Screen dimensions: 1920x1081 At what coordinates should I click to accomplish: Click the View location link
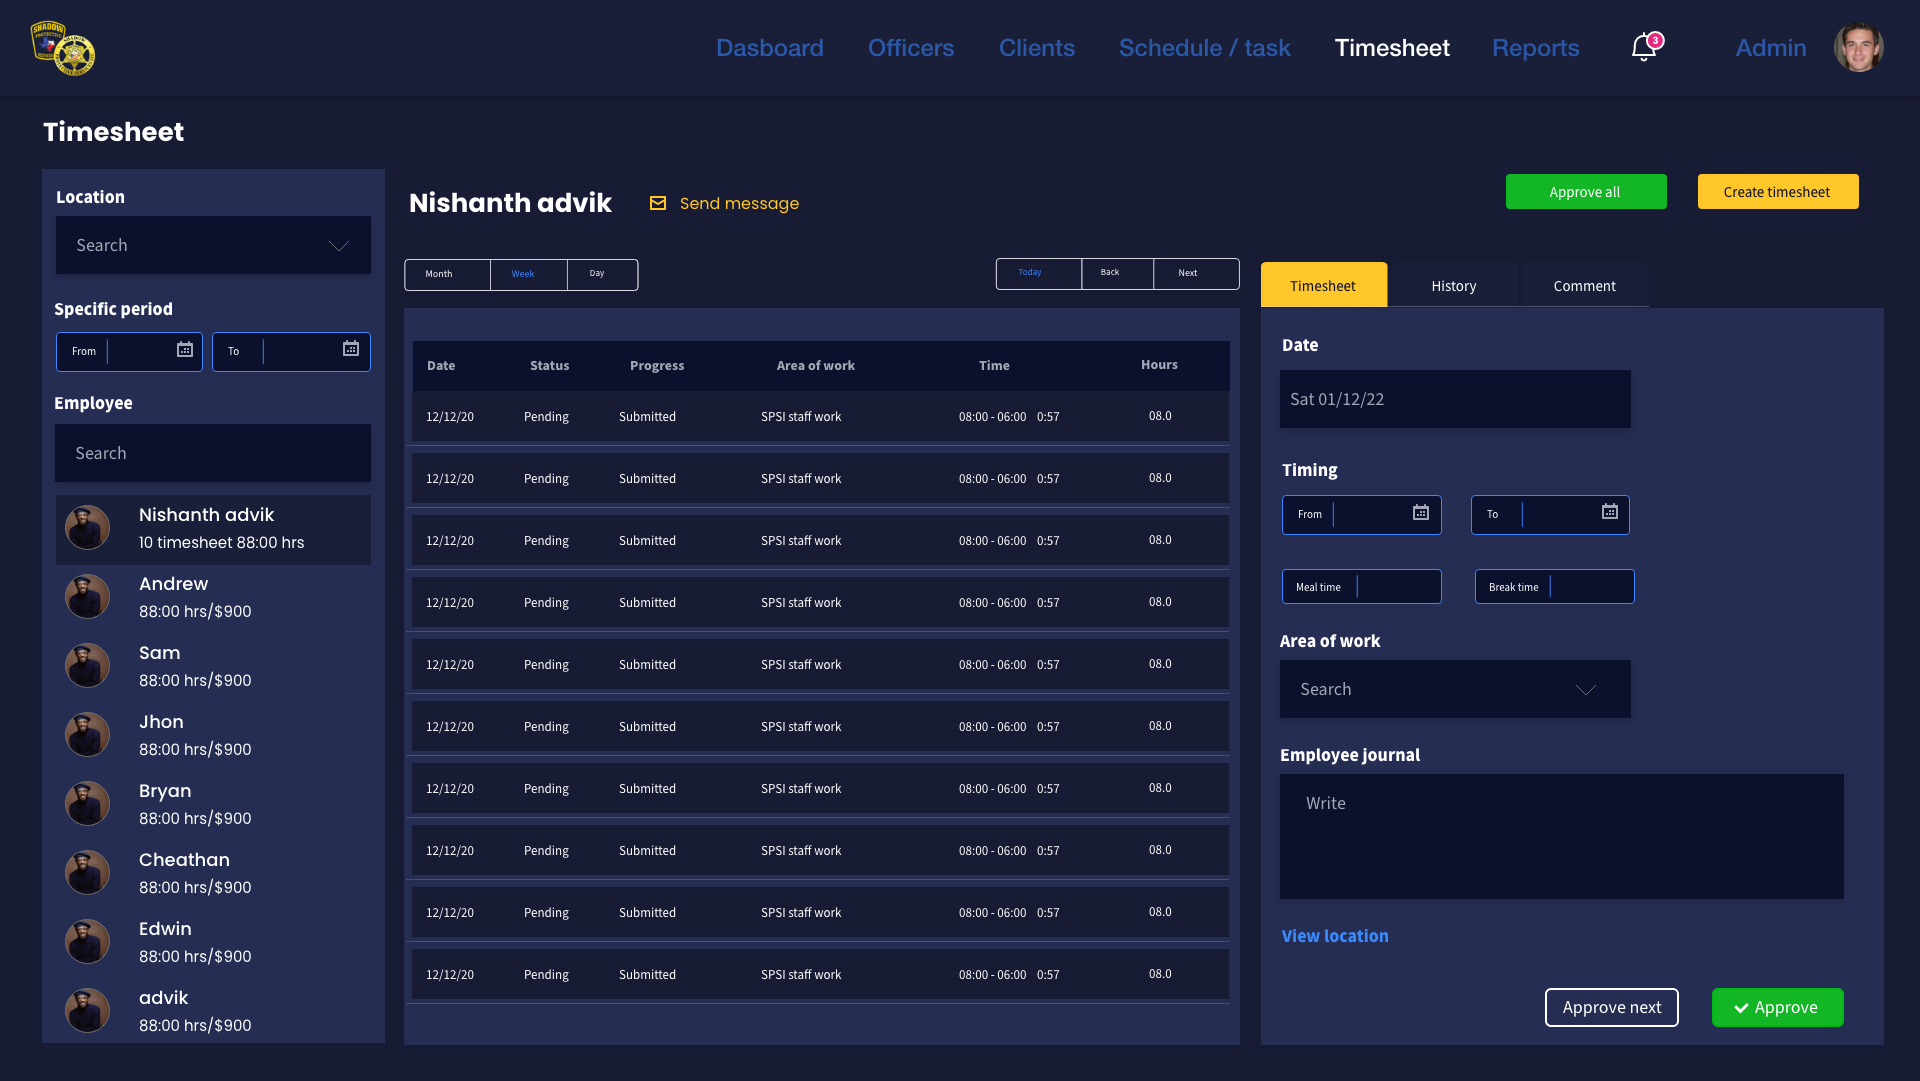tap(1335, 936)
